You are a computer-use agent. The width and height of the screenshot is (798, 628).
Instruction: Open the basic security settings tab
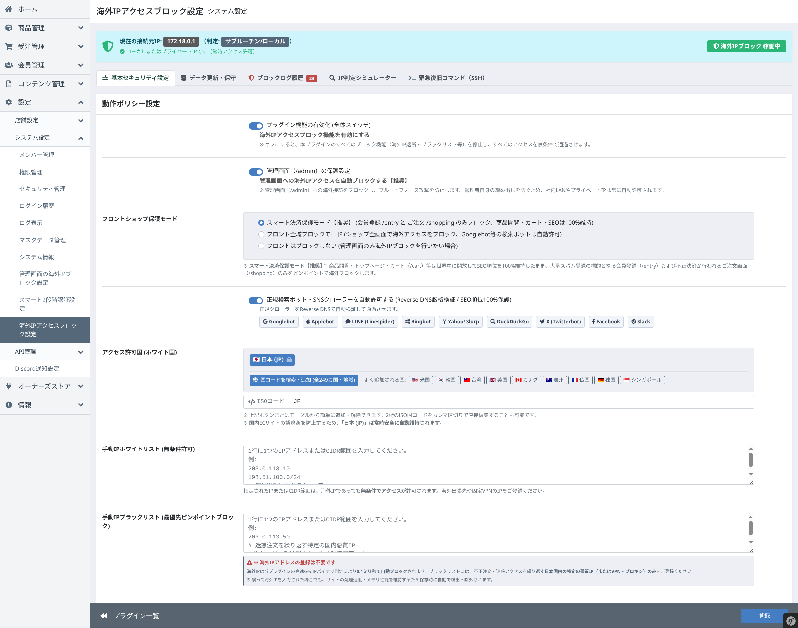[135, 78]
